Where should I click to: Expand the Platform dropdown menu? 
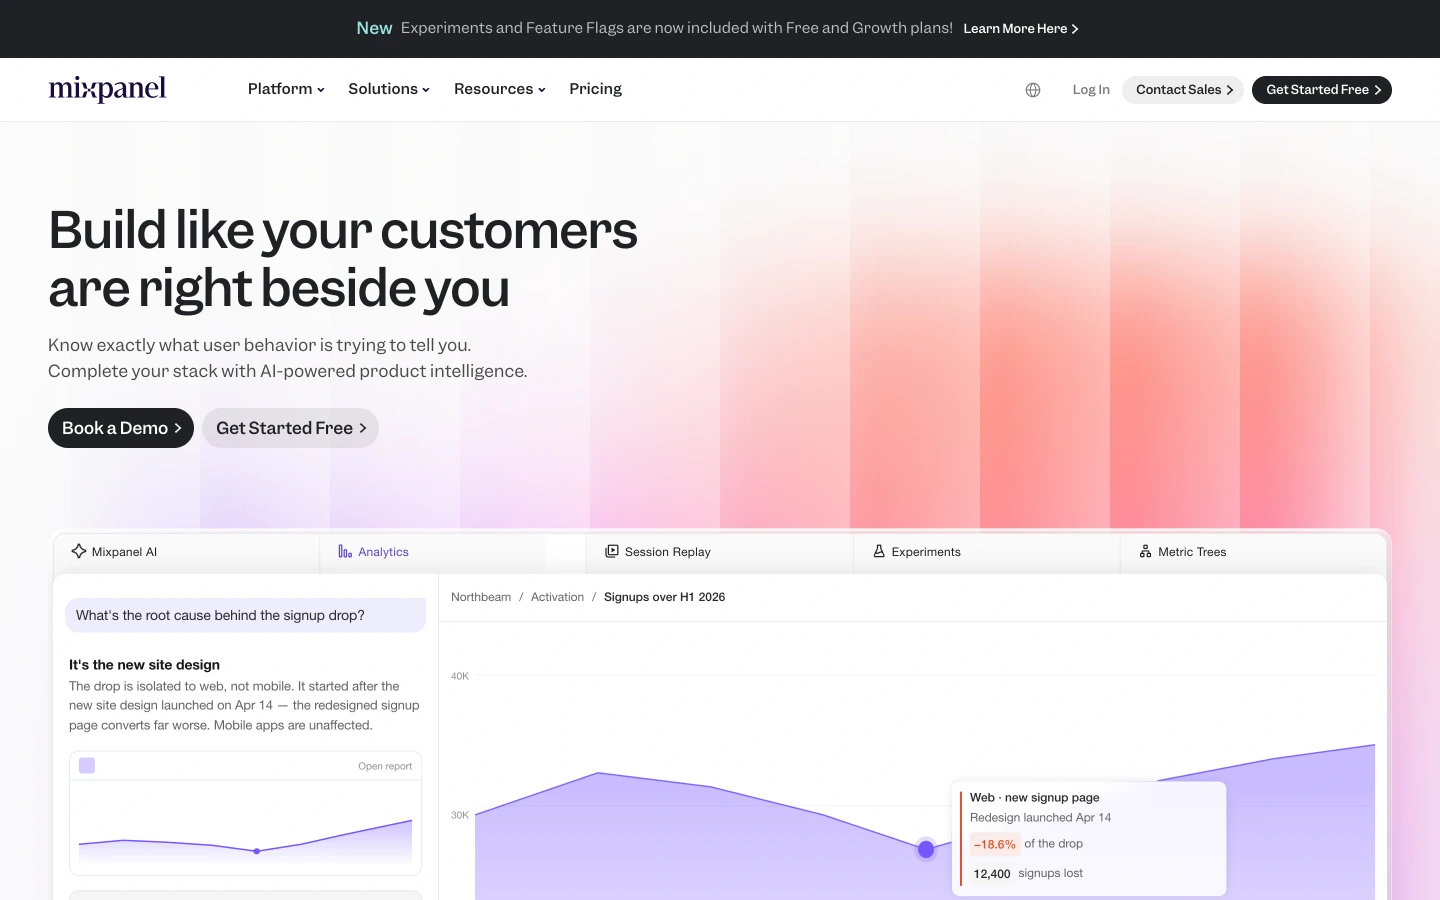pyautogui.click(x=286, y=89)
